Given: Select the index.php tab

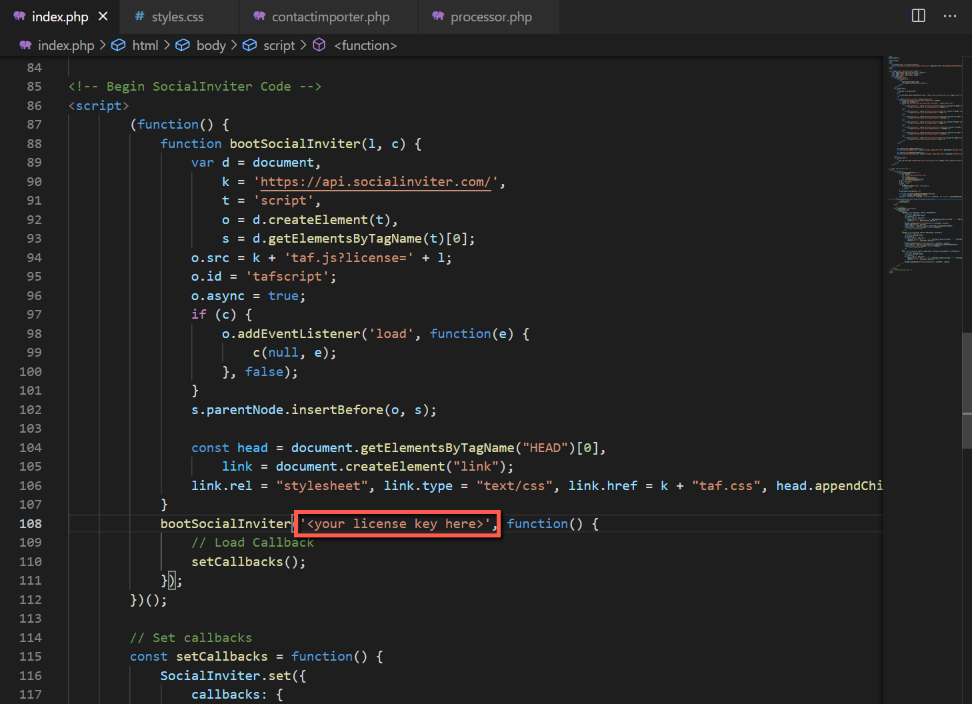Looking at the screenshot, I should pos(60,17).
